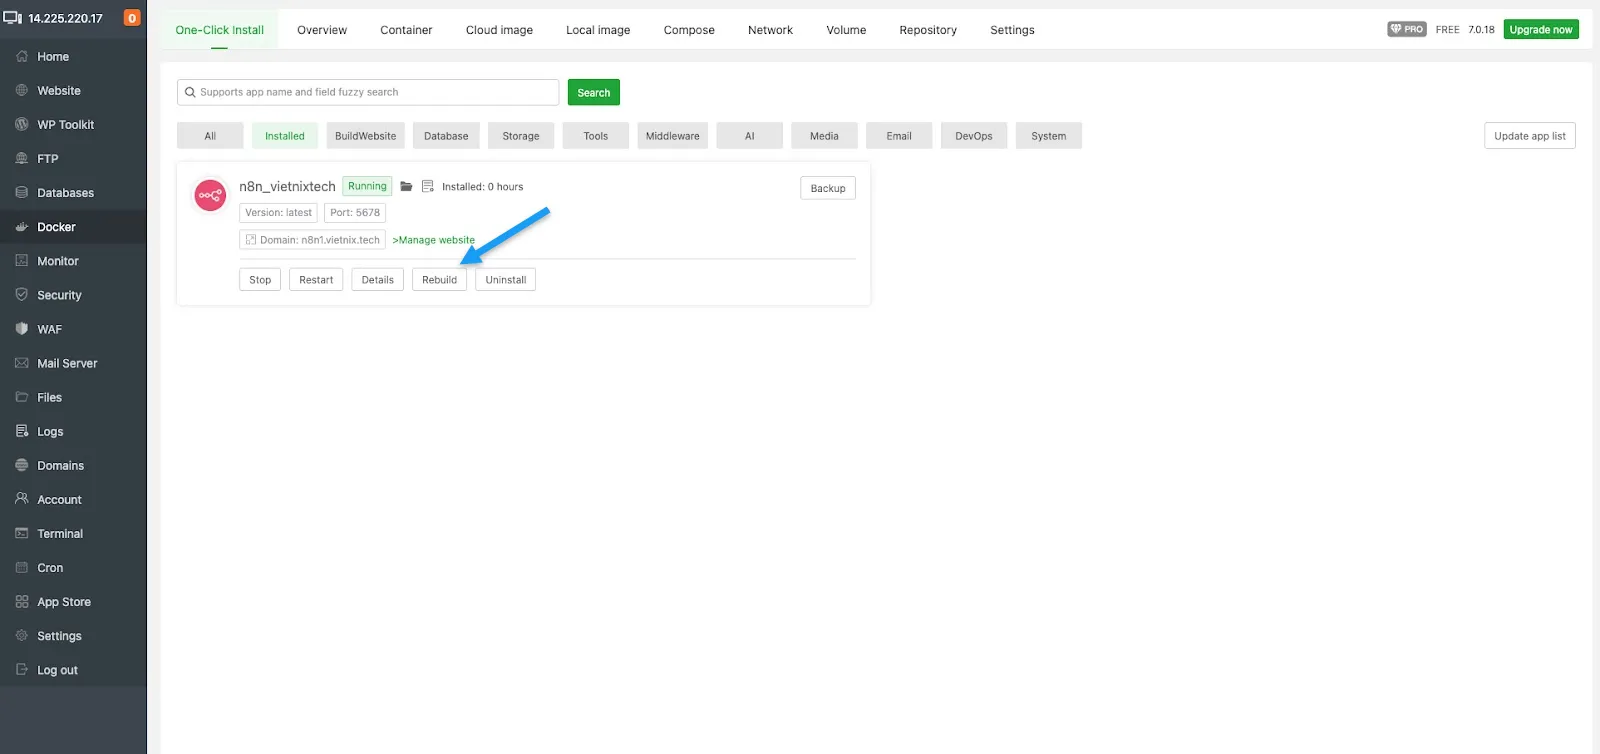
Task: Open the WP Toolkit WordPress icon
Action: pos(22,125)
